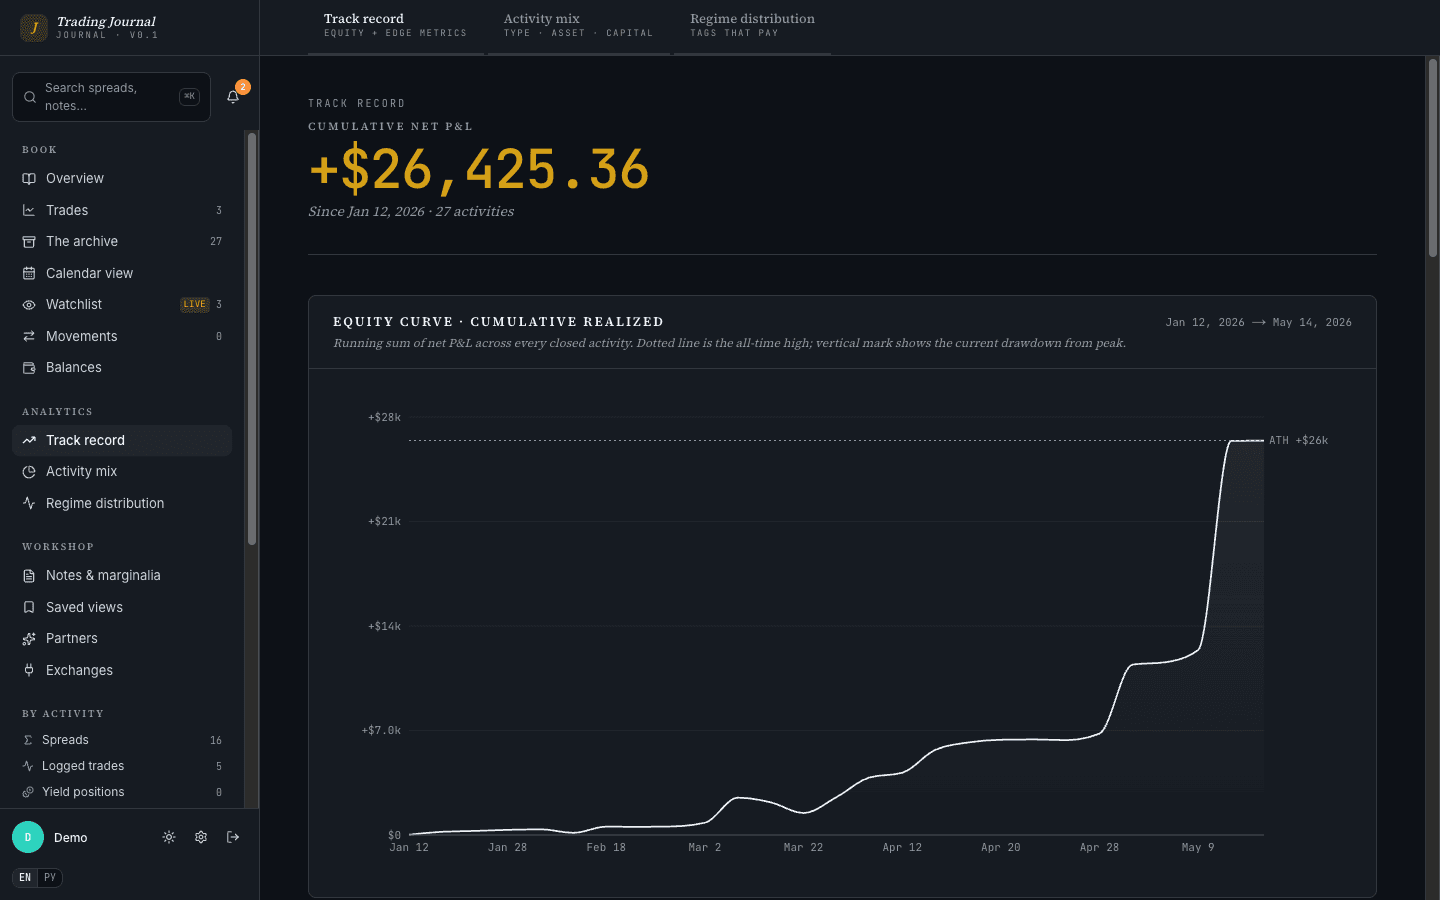Switch to the Regime distribution top tab

[x=752, y=26]
